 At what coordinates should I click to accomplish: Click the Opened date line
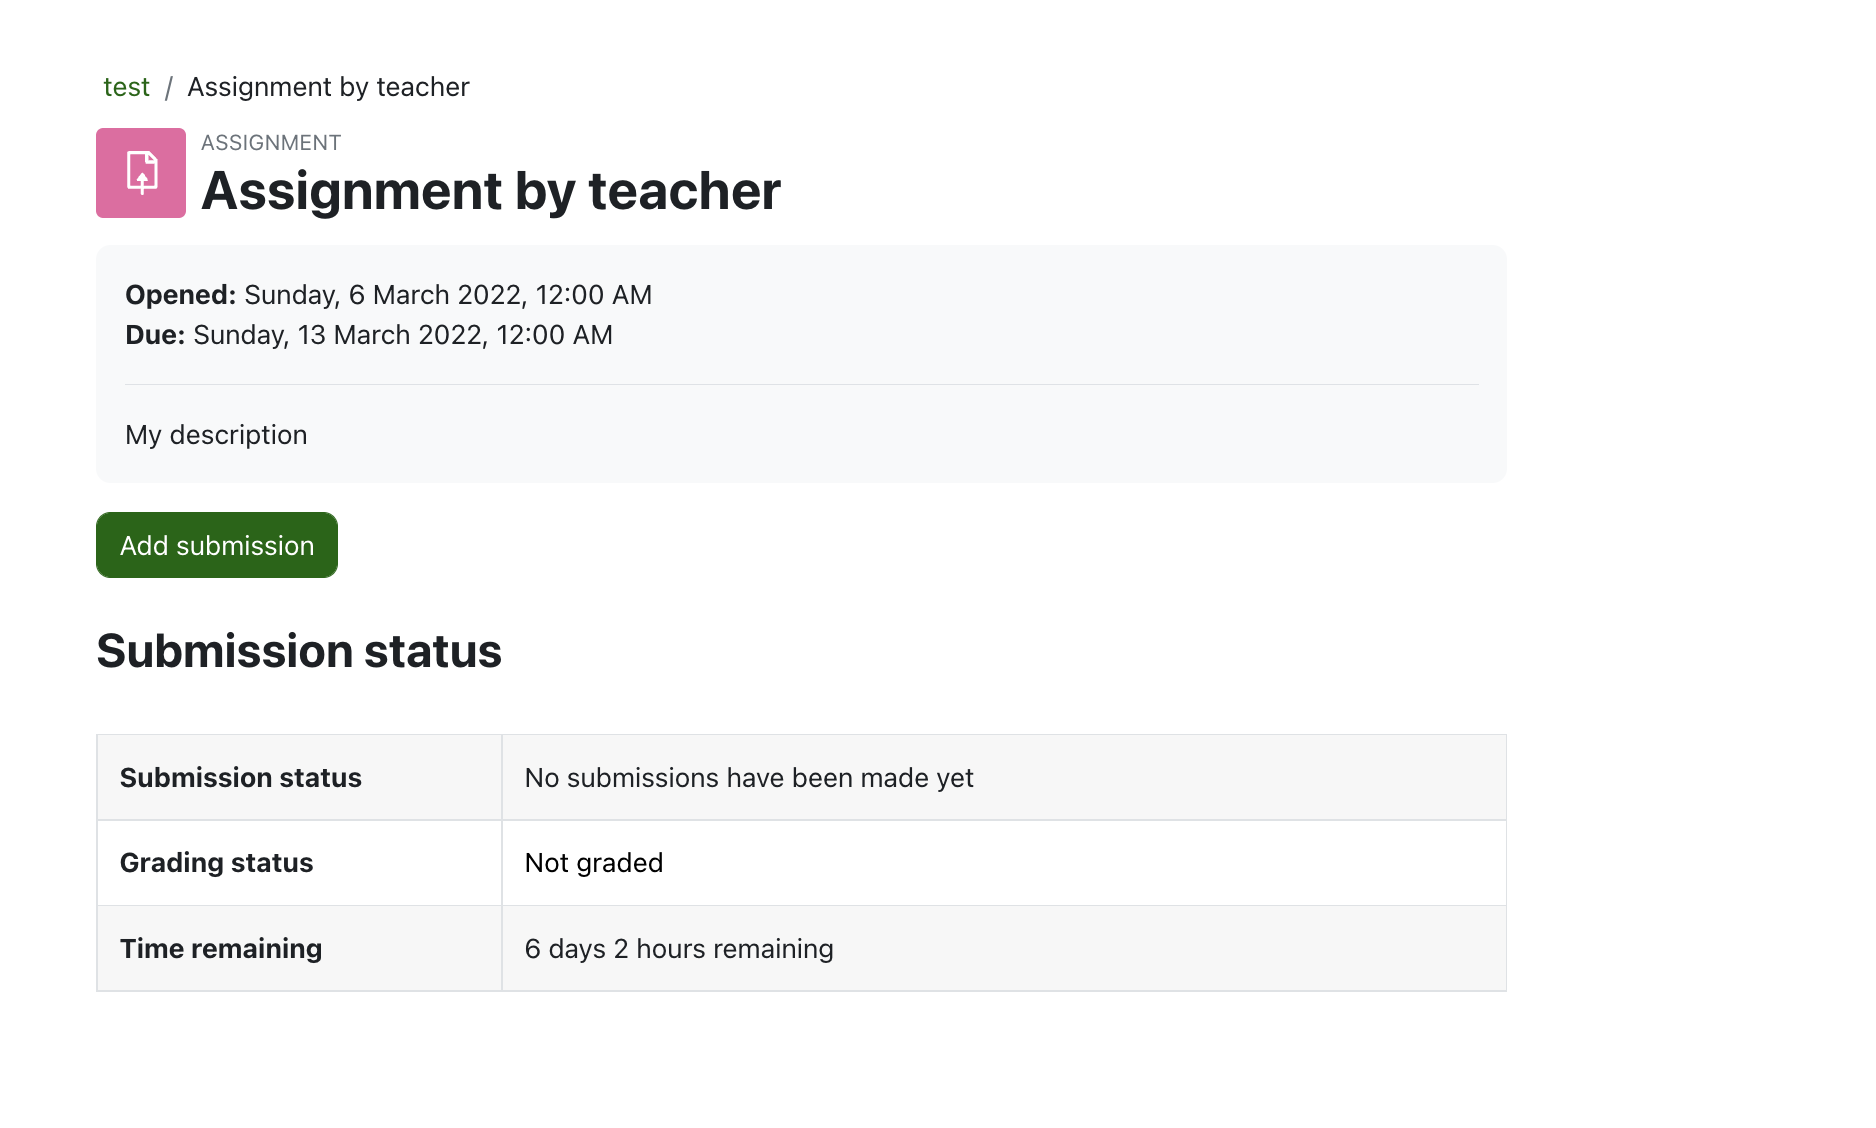point(388,295)
